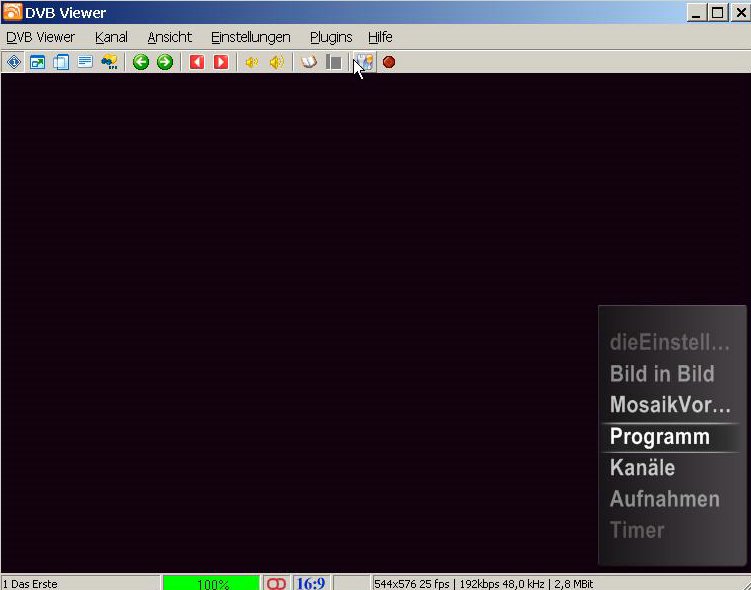Open the teletext page toolbar icon

pyautogui.click(x=85, y=62)
